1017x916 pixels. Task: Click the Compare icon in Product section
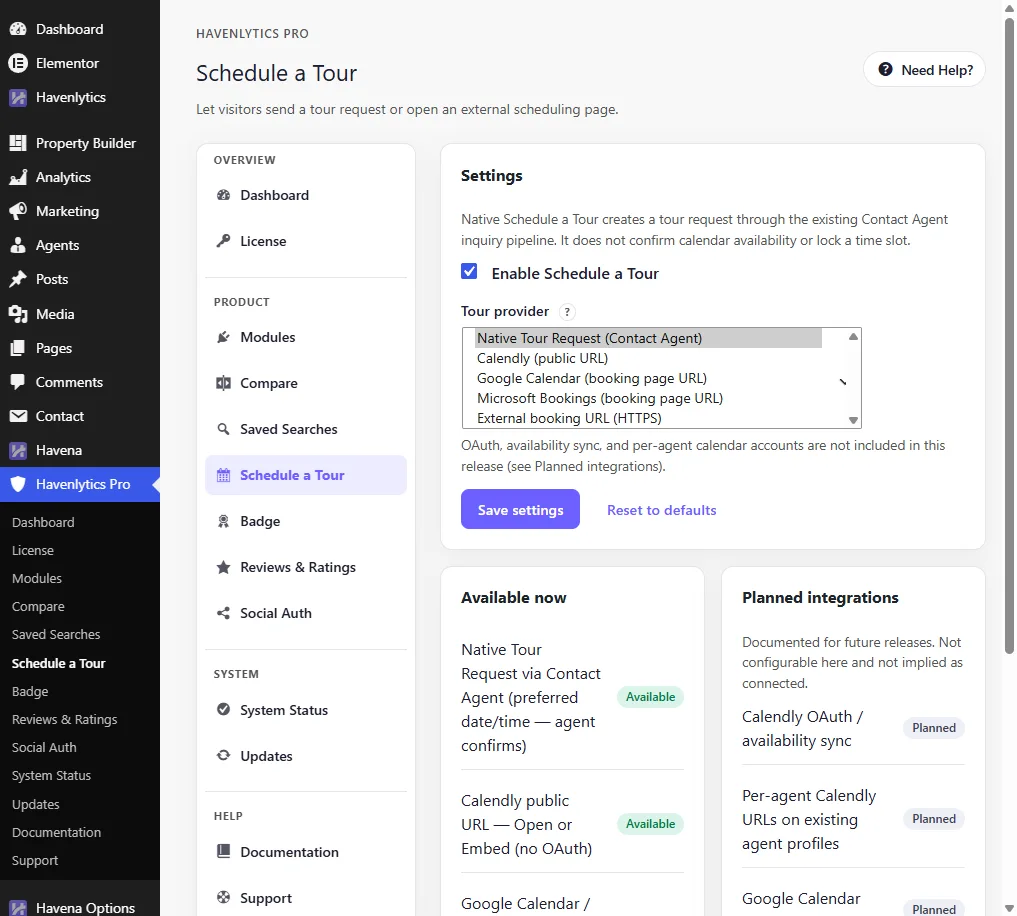pos(223,383)
